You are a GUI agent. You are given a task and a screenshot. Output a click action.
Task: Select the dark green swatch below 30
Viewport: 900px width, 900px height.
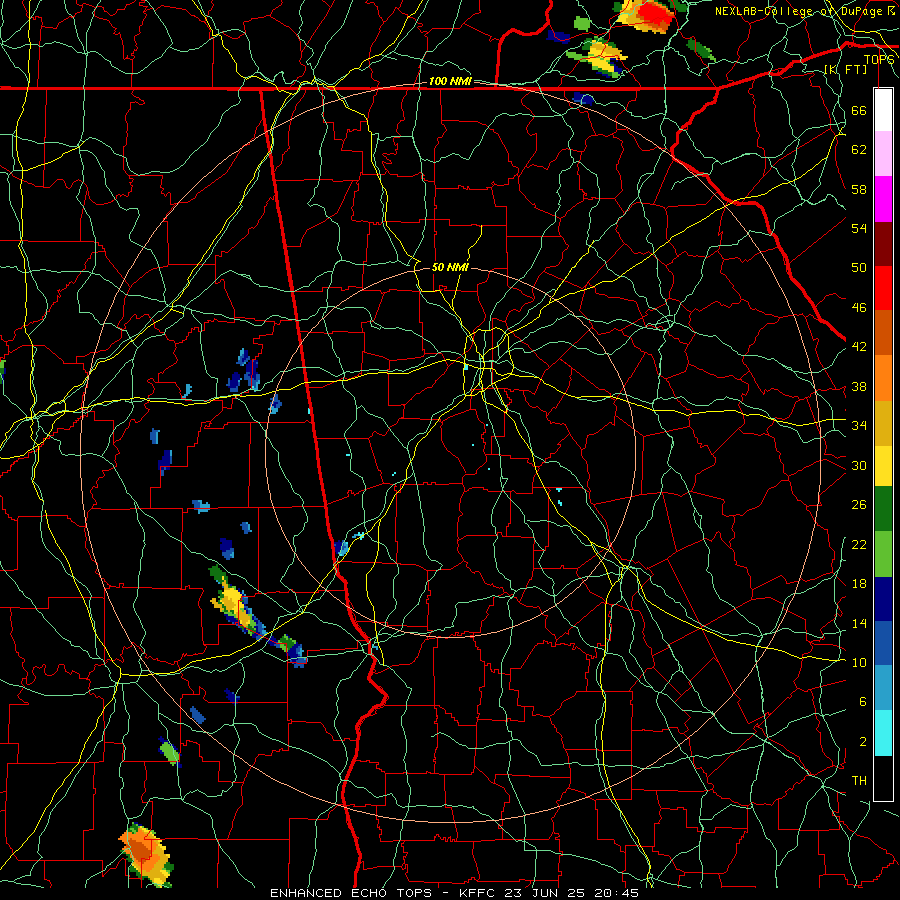point(883,509)
